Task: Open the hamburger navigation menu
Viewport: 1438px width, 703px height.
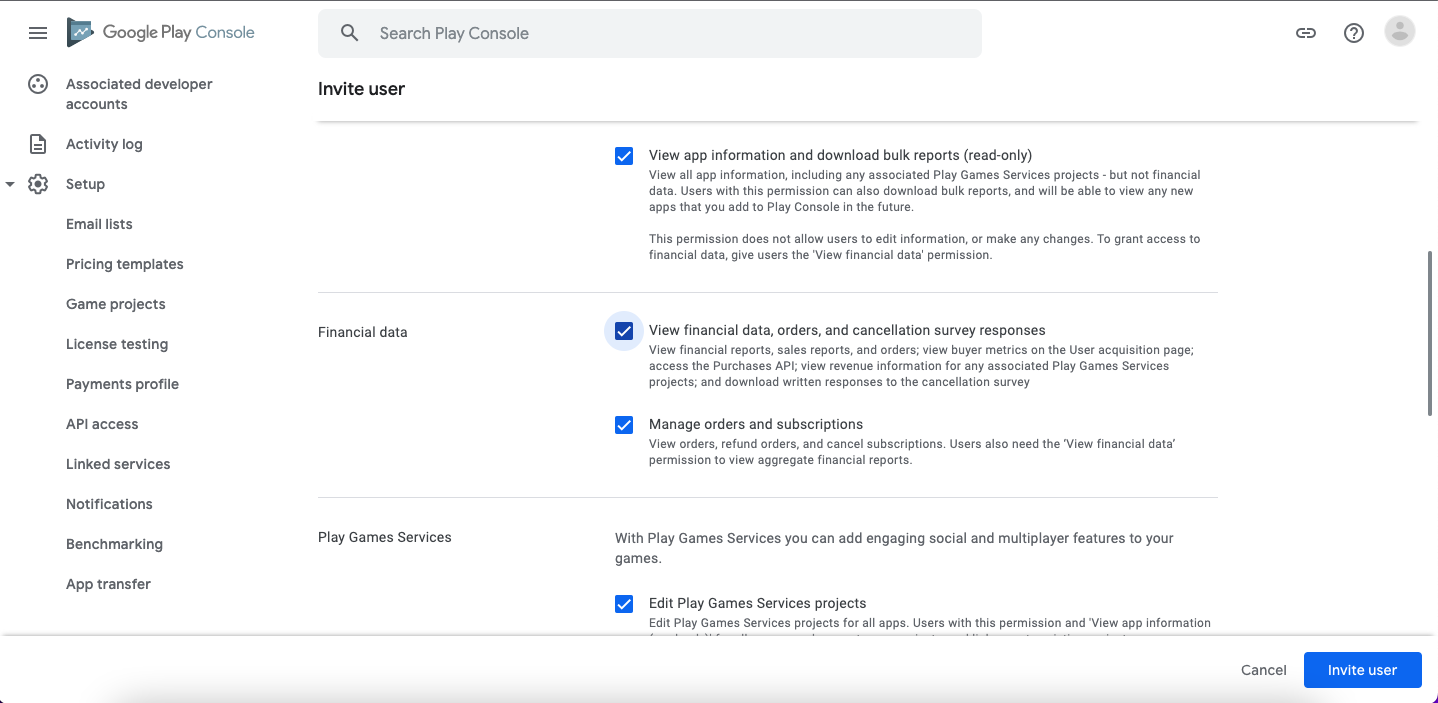Action: 38,33
